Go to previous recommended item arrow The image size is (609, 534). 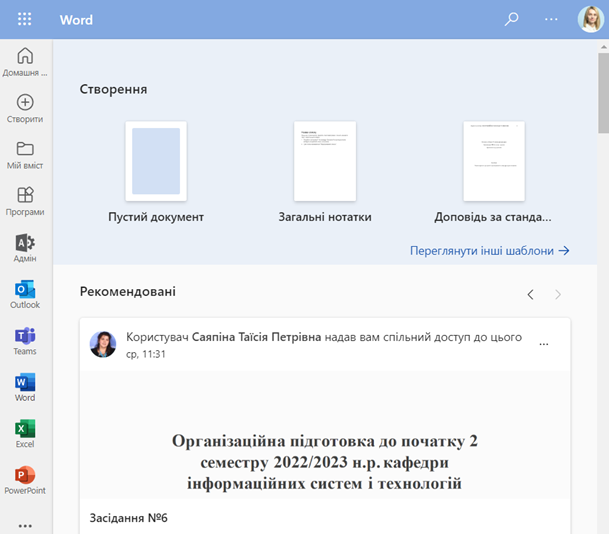tap(530, 294)
